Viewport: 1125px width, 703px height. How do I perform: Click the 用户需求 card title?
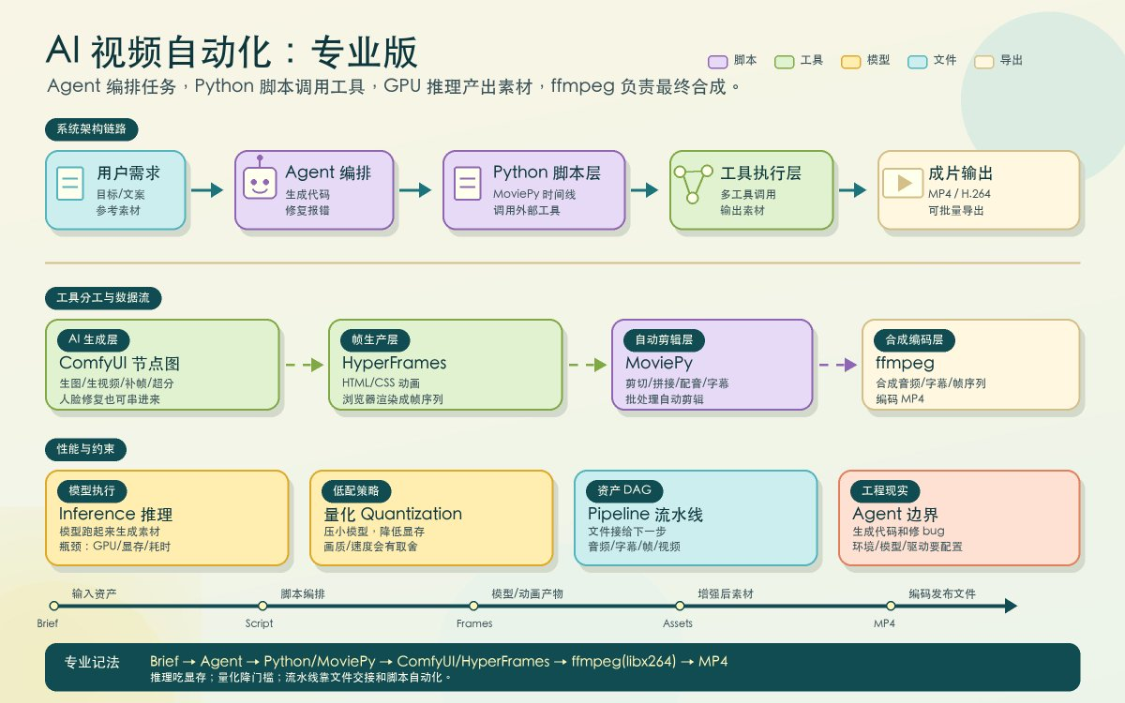click(128, 173)
